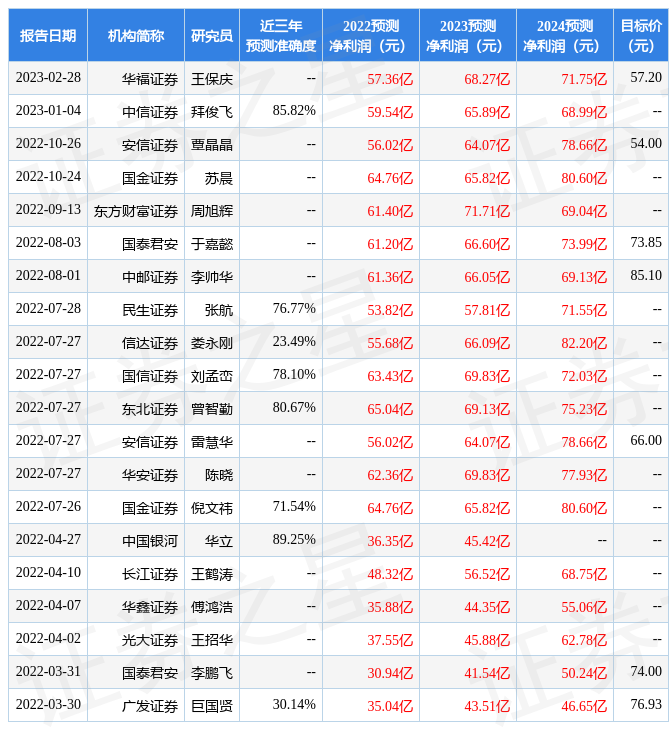Click the 77.93亿 profit value
The height and width of the screenshot is (730, 669).
584,475
